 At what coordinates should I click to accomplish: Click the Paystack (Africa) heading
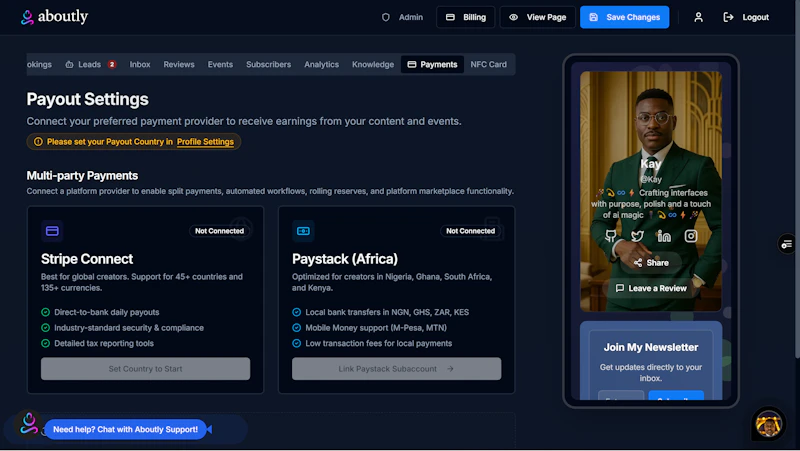345,259
